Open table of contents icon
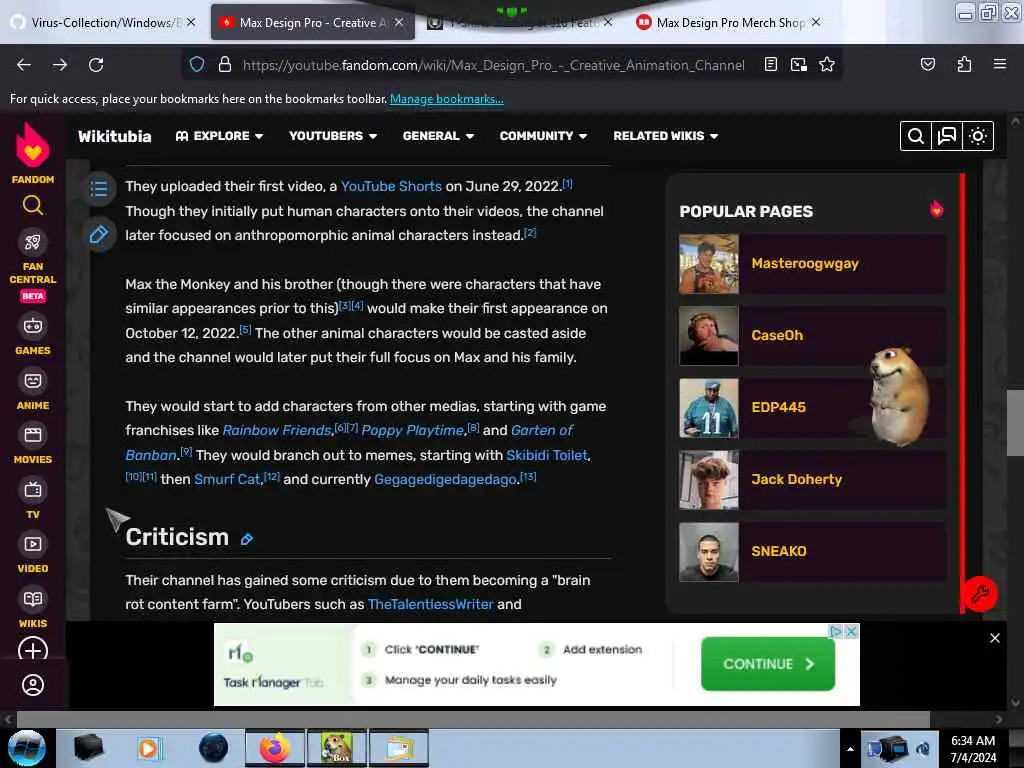 coord(99,189)
